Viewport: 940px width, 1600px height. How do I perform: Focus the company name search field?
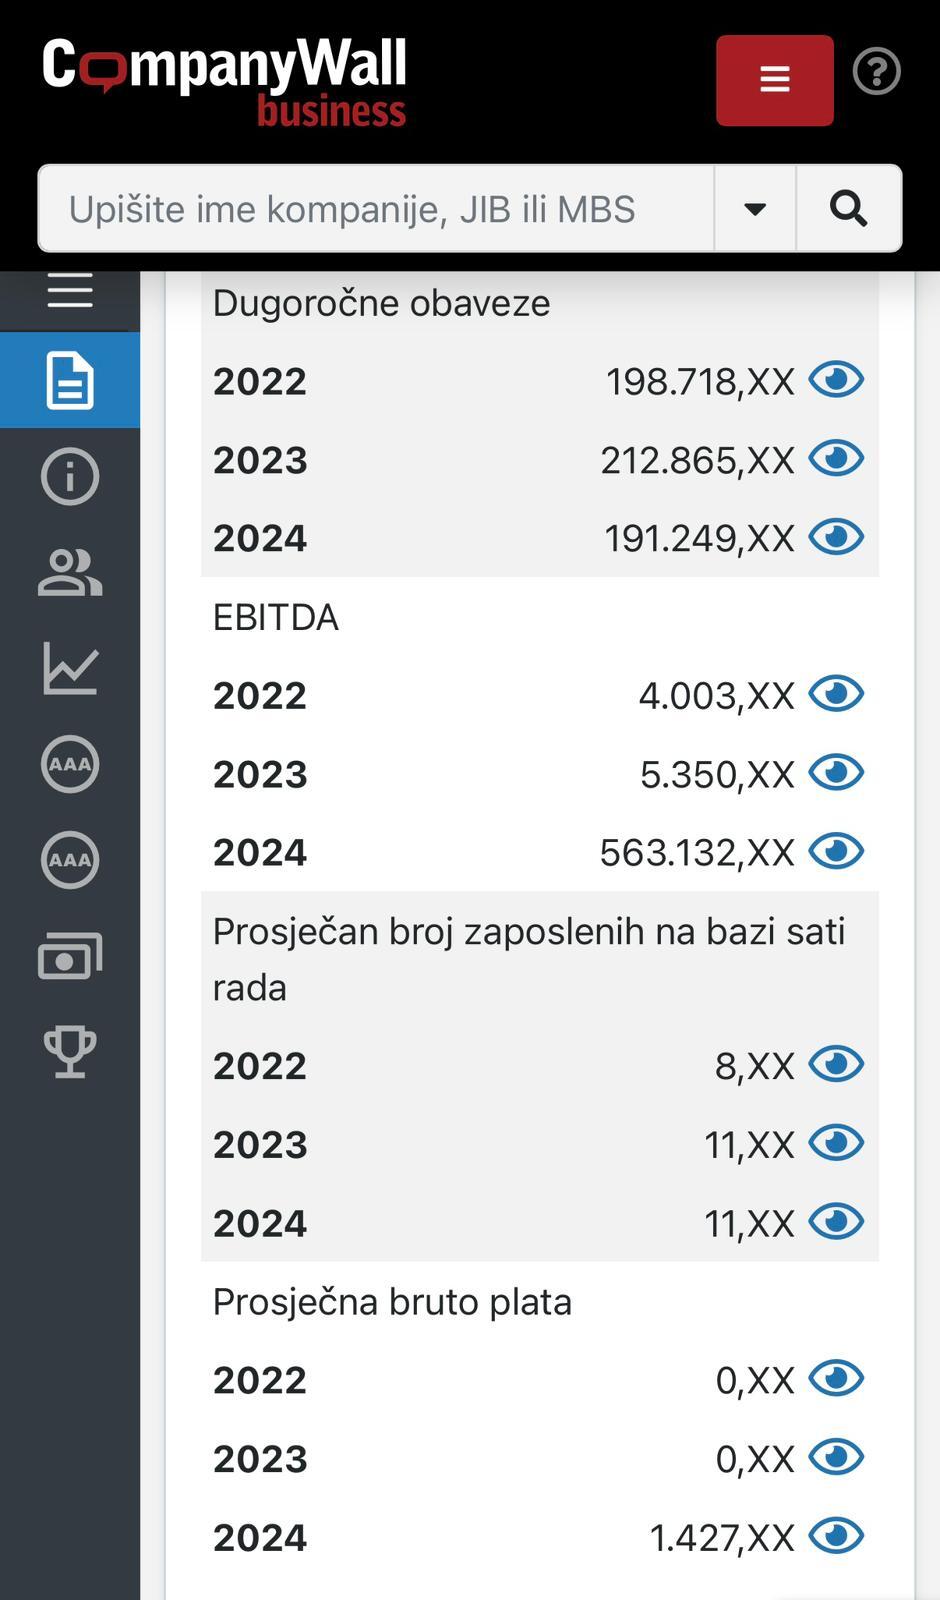click(375, 209)
